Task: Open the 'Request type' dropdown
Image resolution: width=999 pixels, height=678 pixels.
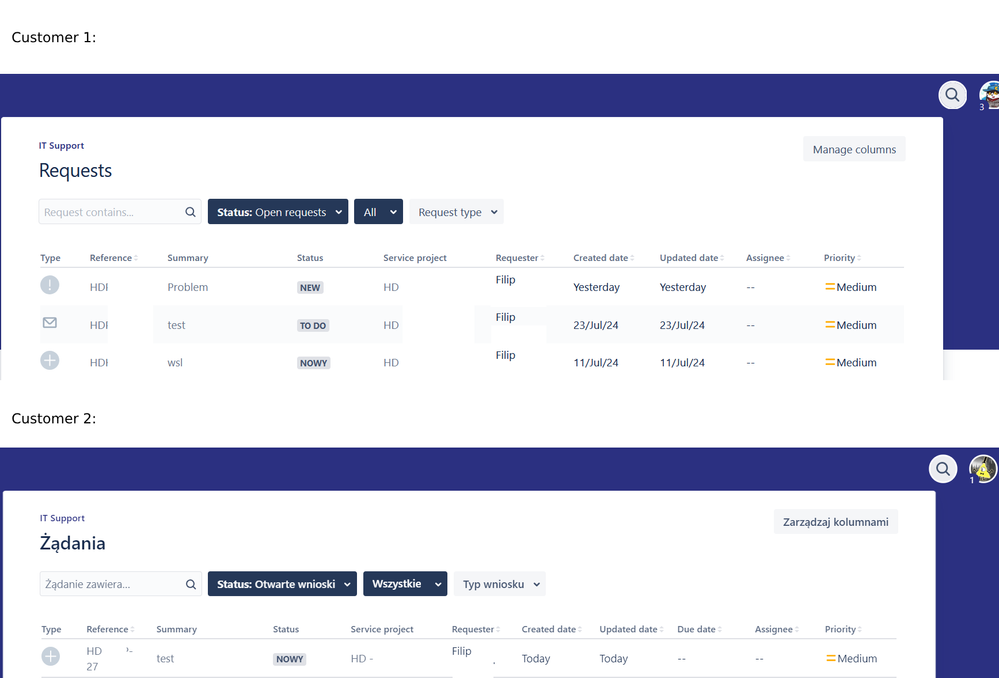Action: coord(456,212)
